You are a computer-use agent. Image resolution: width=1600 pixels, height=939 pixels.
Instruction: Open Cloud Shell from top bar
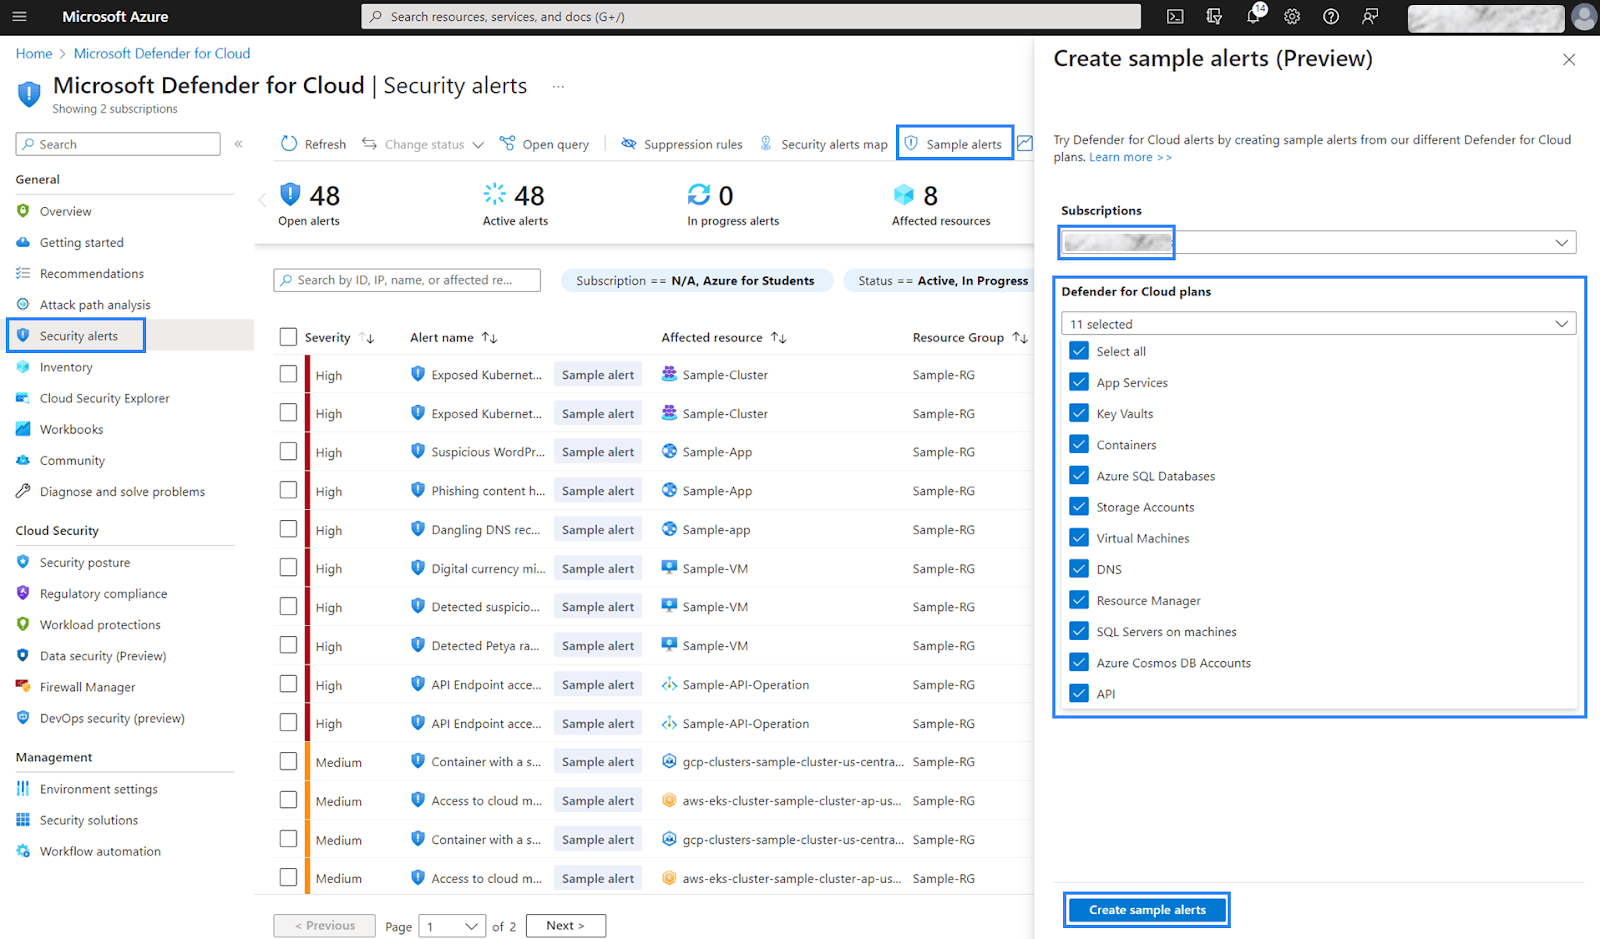point(1175,16)
